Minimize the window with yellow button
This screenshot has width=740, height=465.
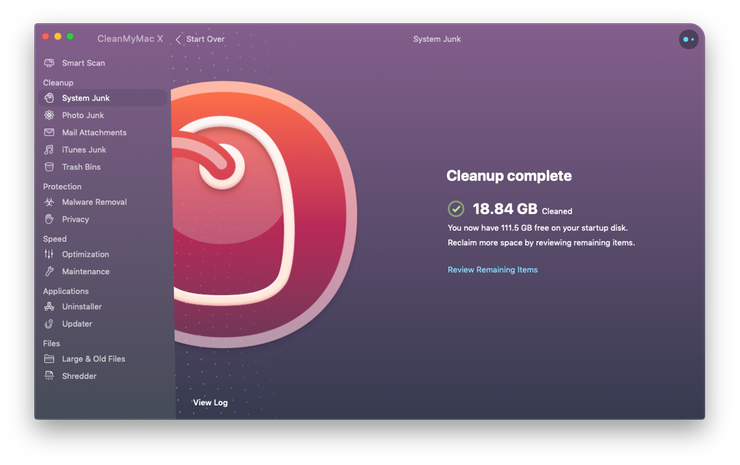coord(58,36)
